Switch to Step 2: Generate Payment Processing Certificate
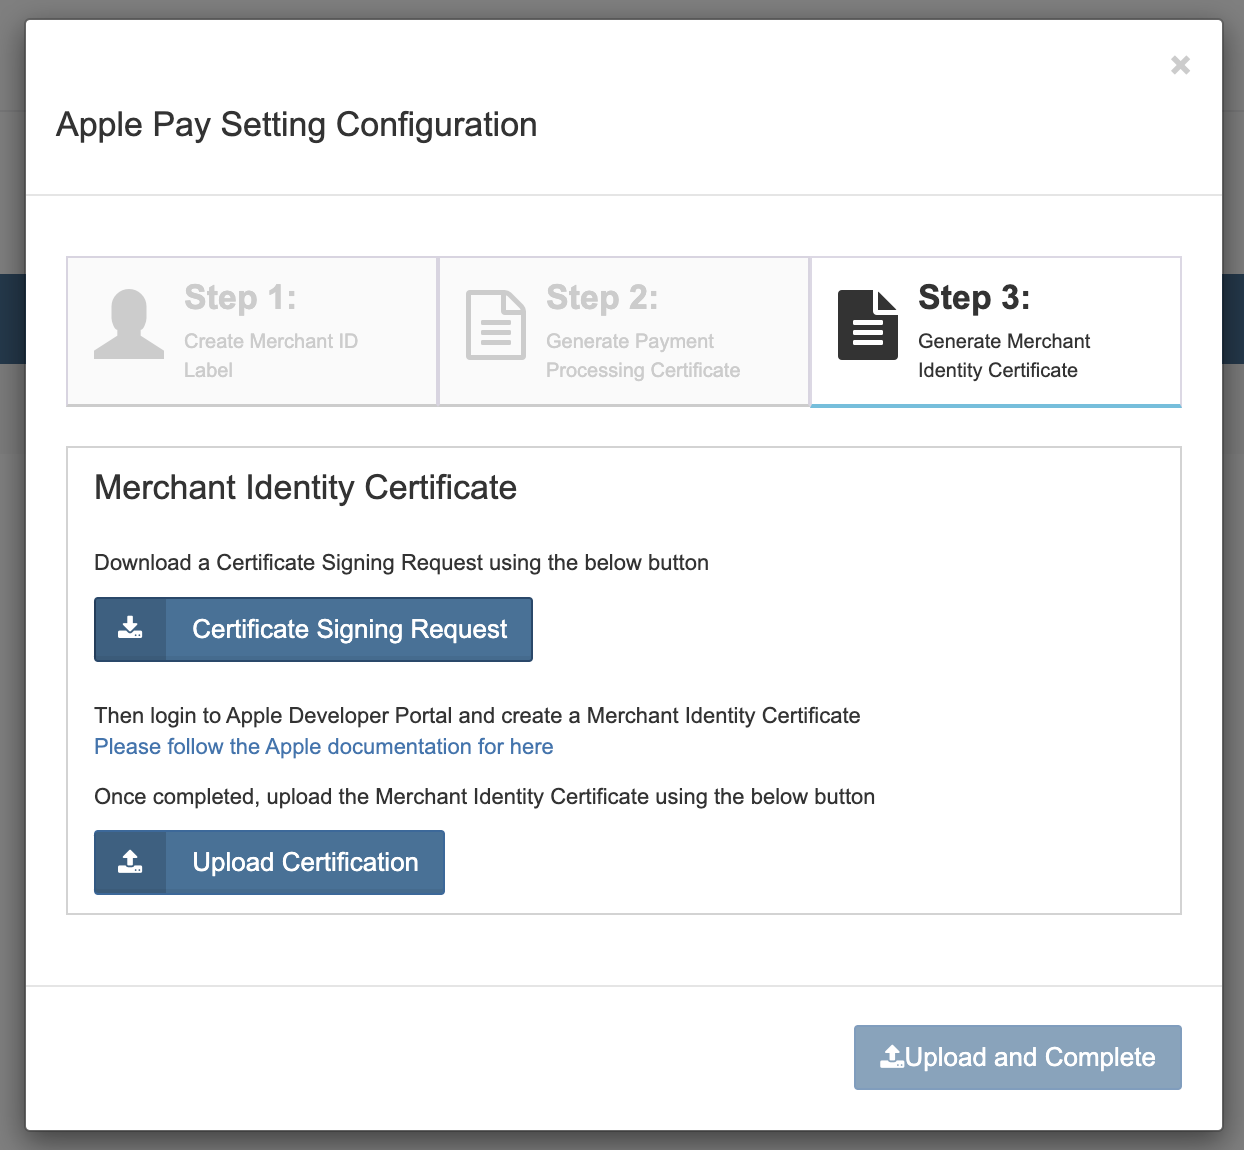Screen dimensions: 1244x1150 (x=623, y=330)
